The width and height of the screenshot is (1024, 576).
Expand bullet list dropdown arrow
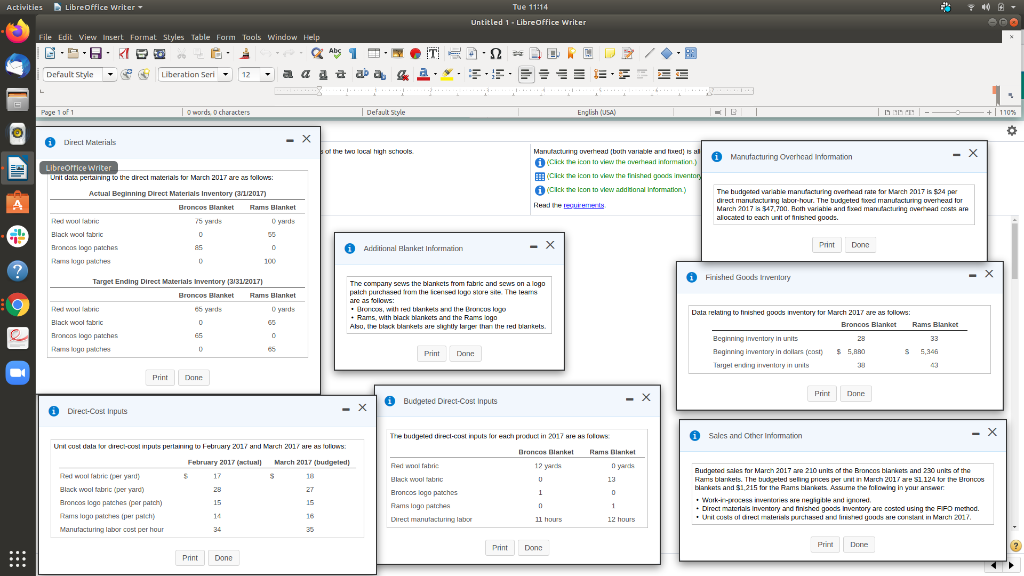(x=487, y=74)
